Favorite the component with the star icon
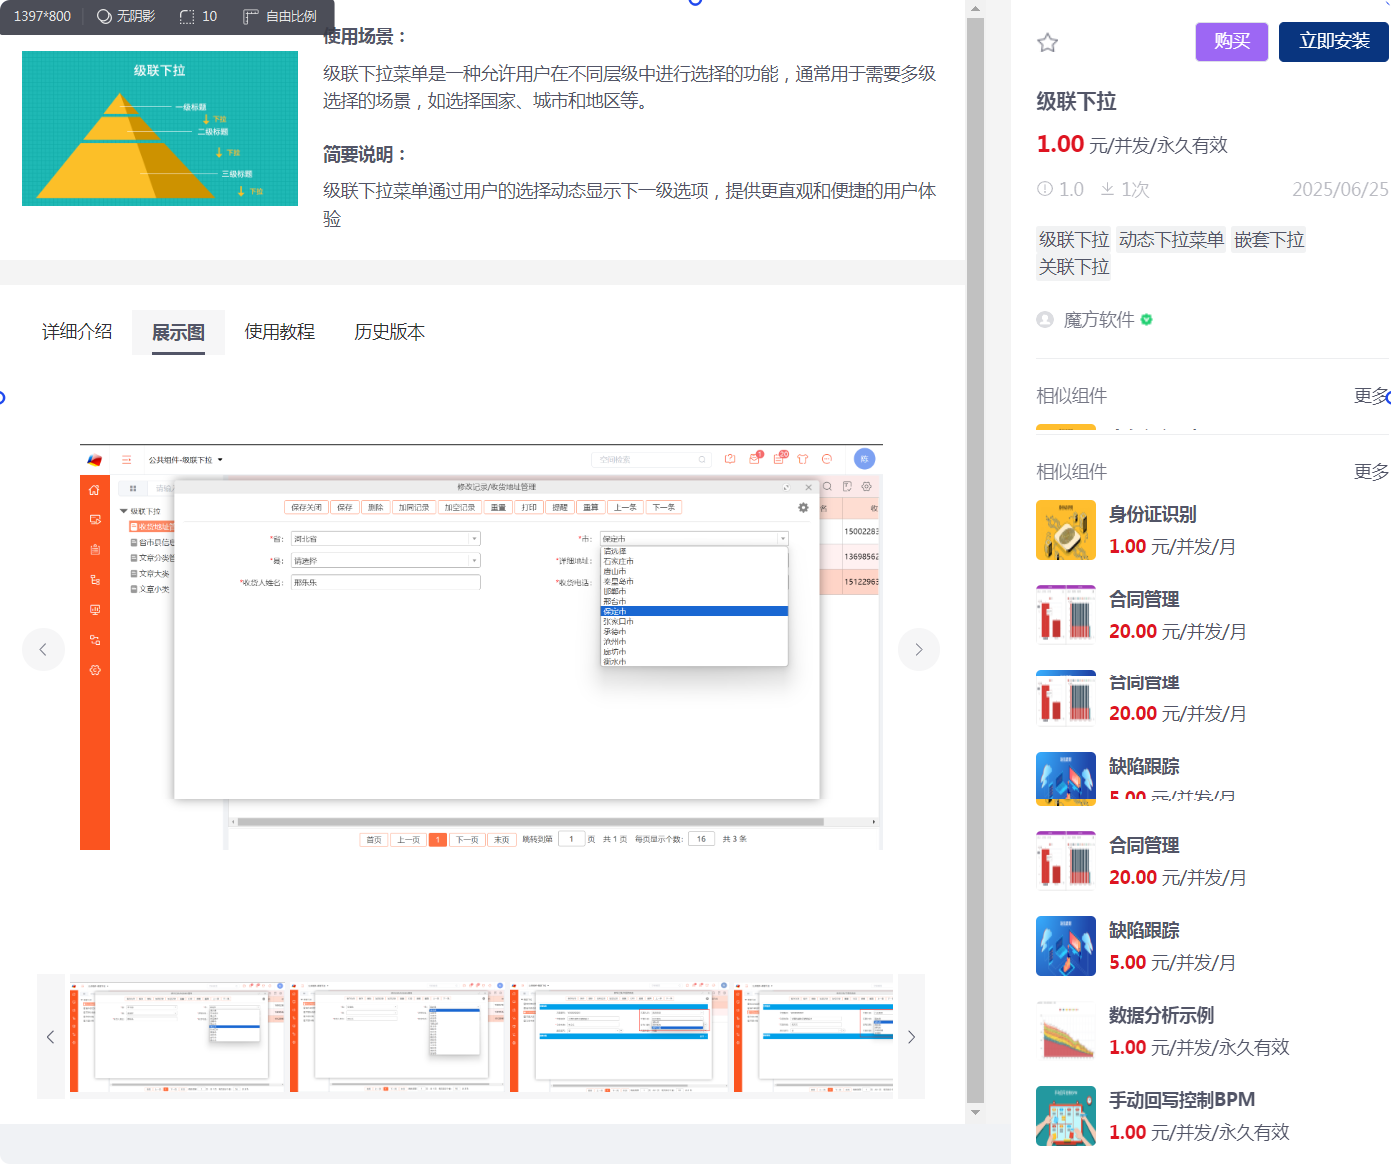 point(1047,42)
